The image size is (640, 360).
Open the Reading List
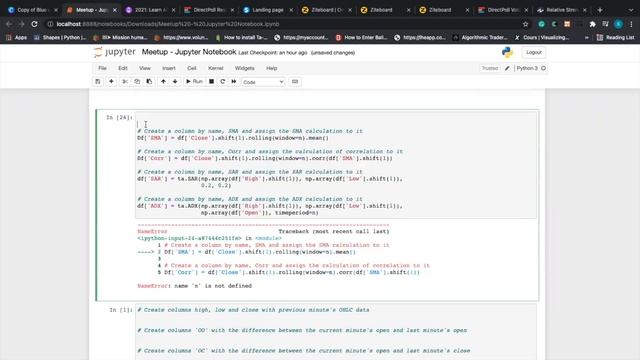point(616,38)
